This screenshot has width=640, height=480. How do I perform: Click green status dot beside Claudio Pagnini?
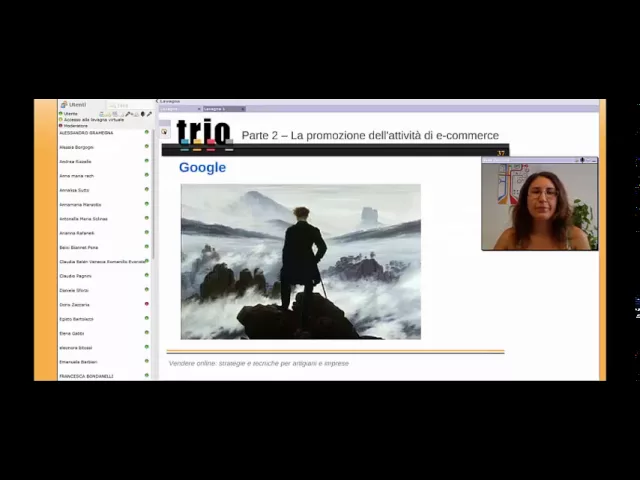click(147, 275)
